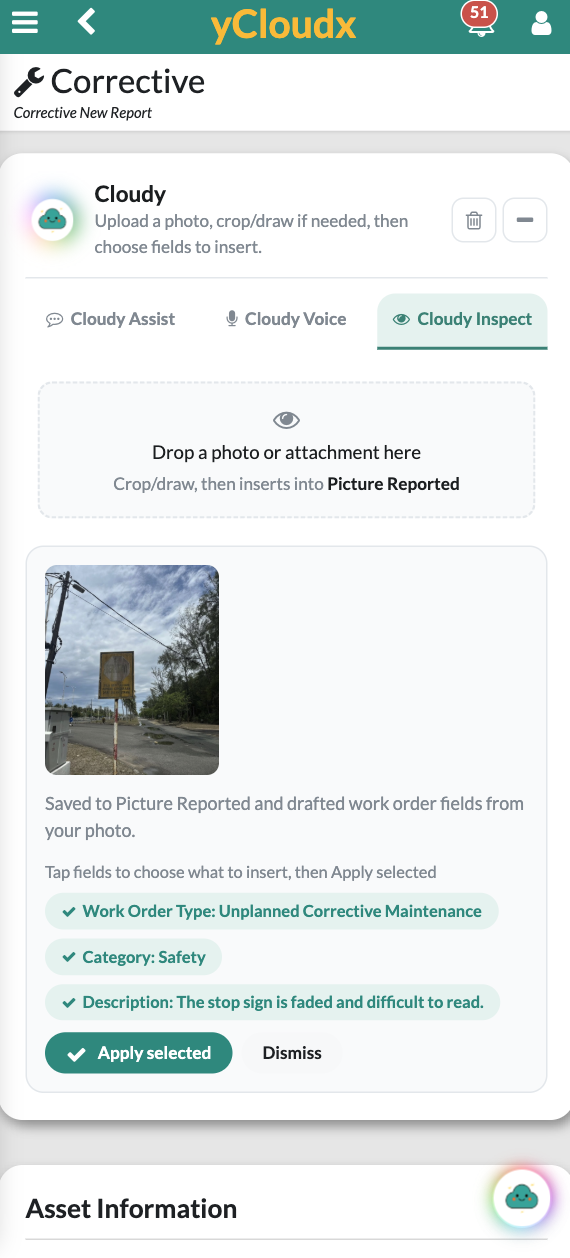The height and width of the screenshot is (1258, 570).
Task: Click the Cloudy avatar icon in the panel header
Action: pyautogui.click(x=52, y=219)
